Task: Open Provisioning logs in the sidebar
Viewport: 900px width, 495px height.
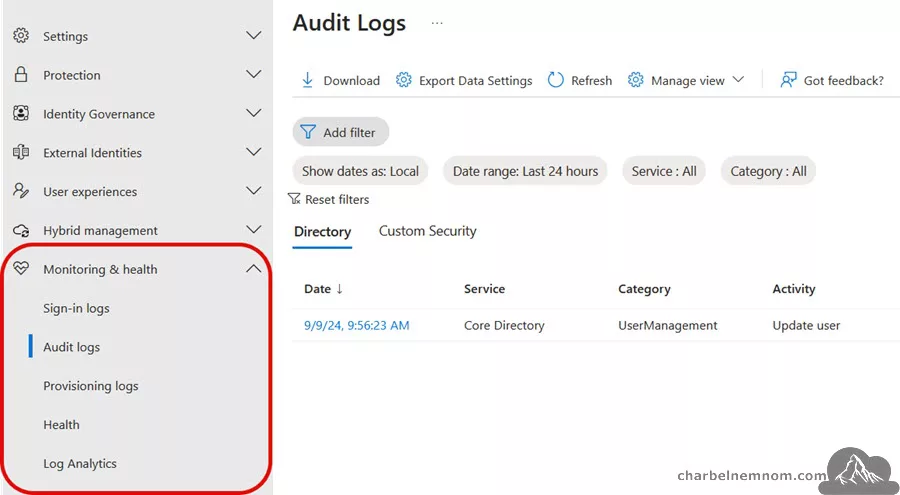Action: point(91,386)
